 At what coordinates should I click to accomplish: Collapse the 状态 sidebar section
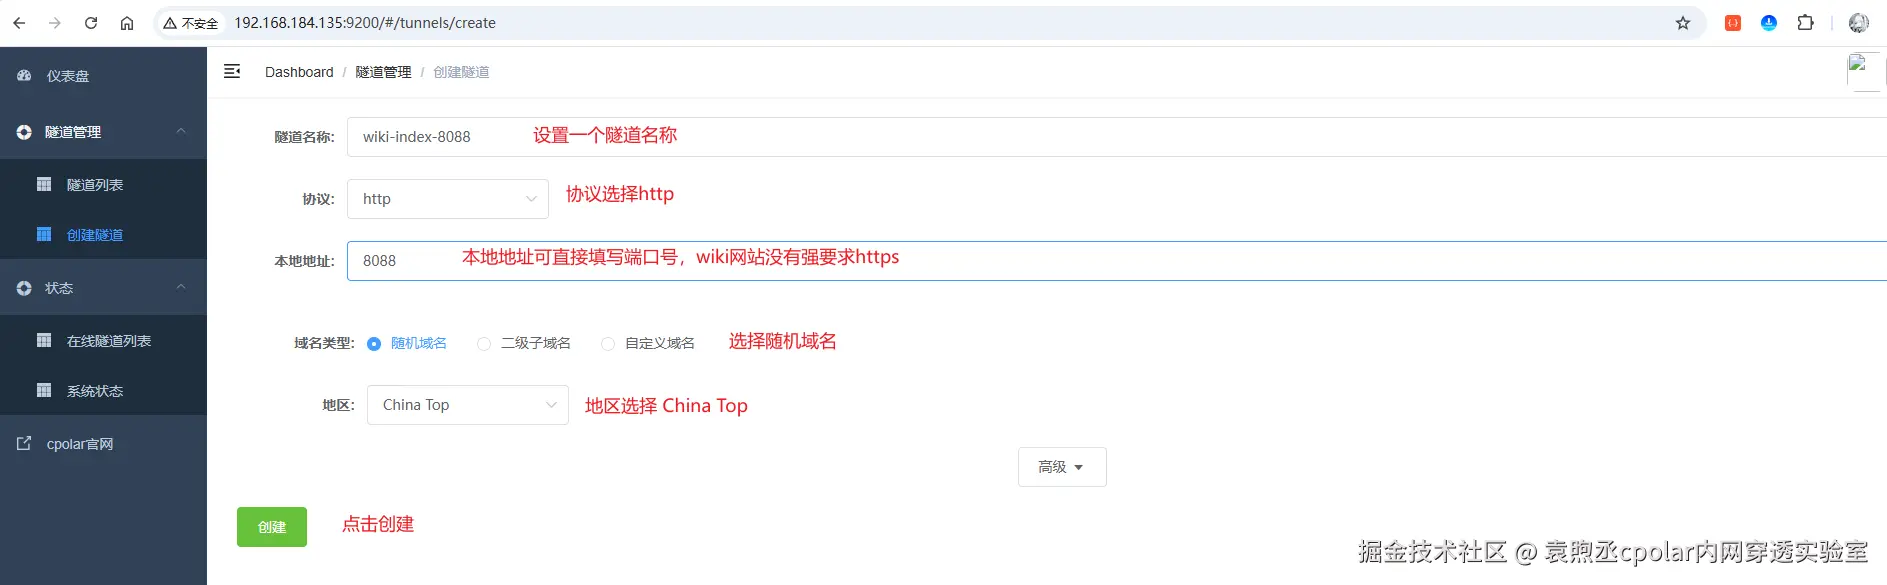(103, 288)
